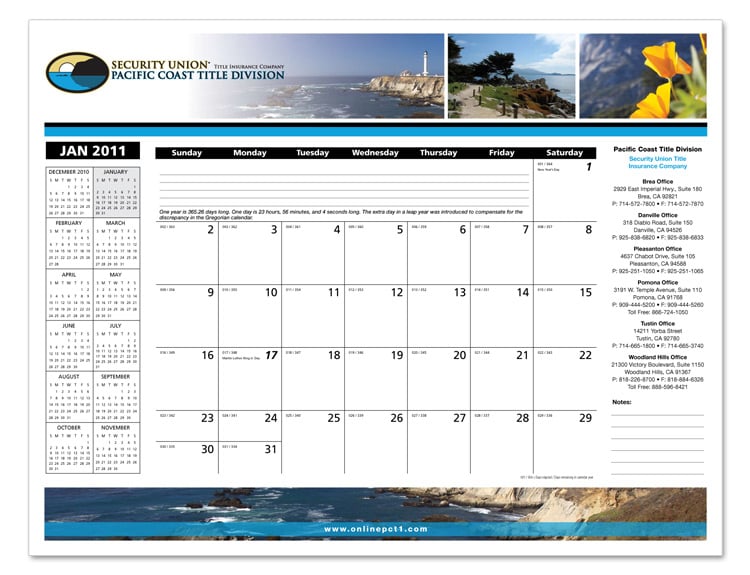Screen dimensions: 750x575
Task: Select large date 2 in main grid
Action: [210, 230]
